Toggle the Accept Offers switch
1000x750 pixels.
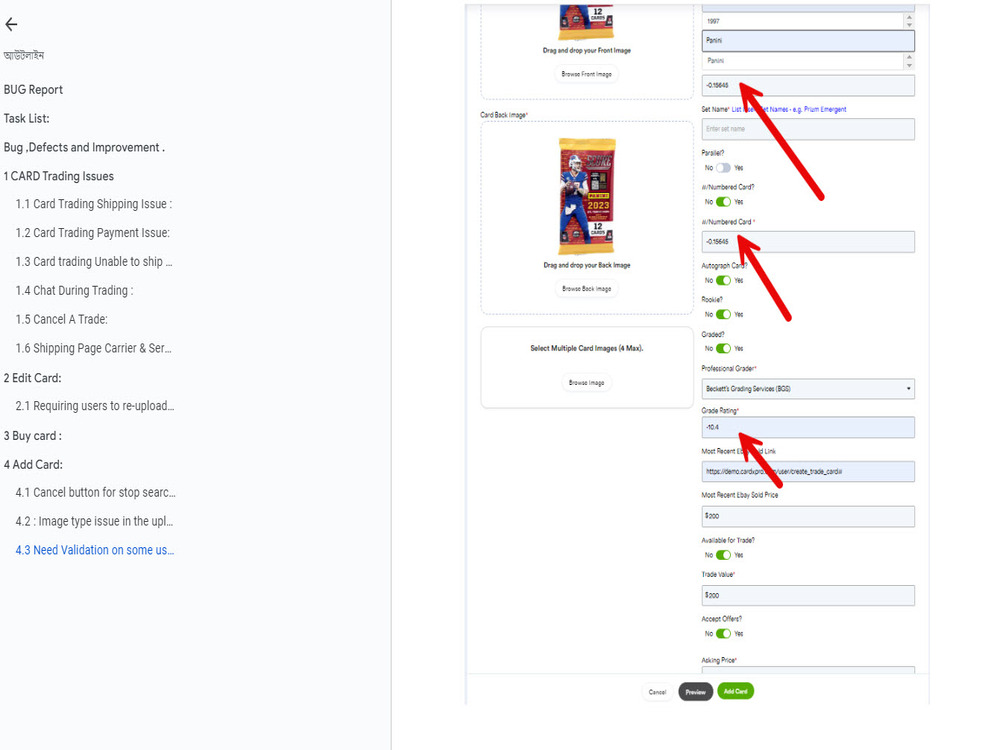pos(723,633)
